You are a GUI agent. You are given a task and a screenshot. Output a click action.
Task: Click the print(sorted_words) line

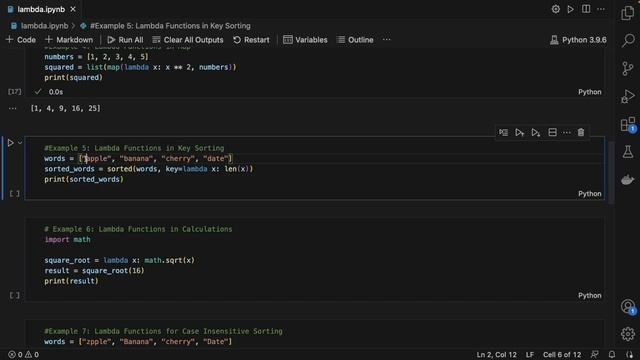pyautogui.click(x=84, y=179)
